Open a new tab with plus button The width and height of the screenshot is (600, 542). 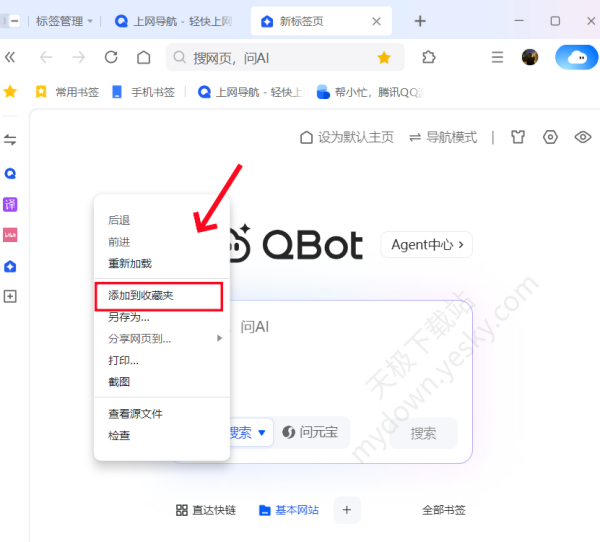pos(420,21)
